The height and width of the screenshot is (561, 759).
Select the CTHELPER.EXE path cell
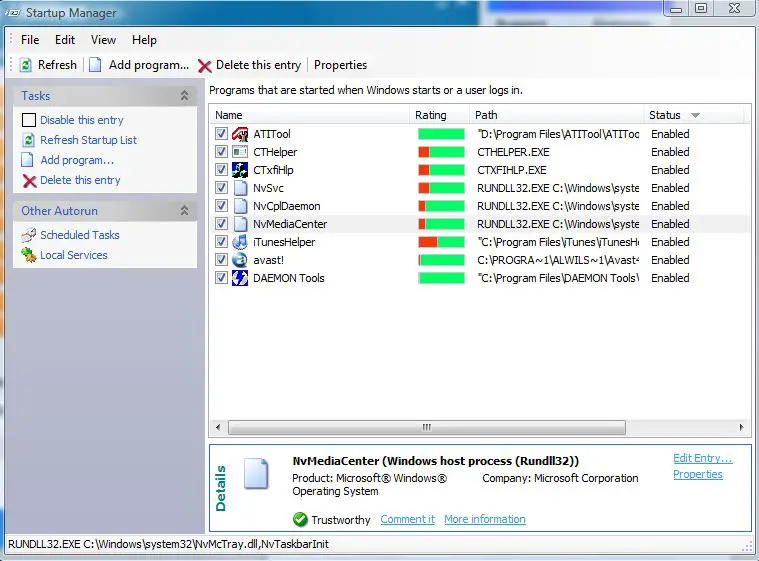pos(513,152)
